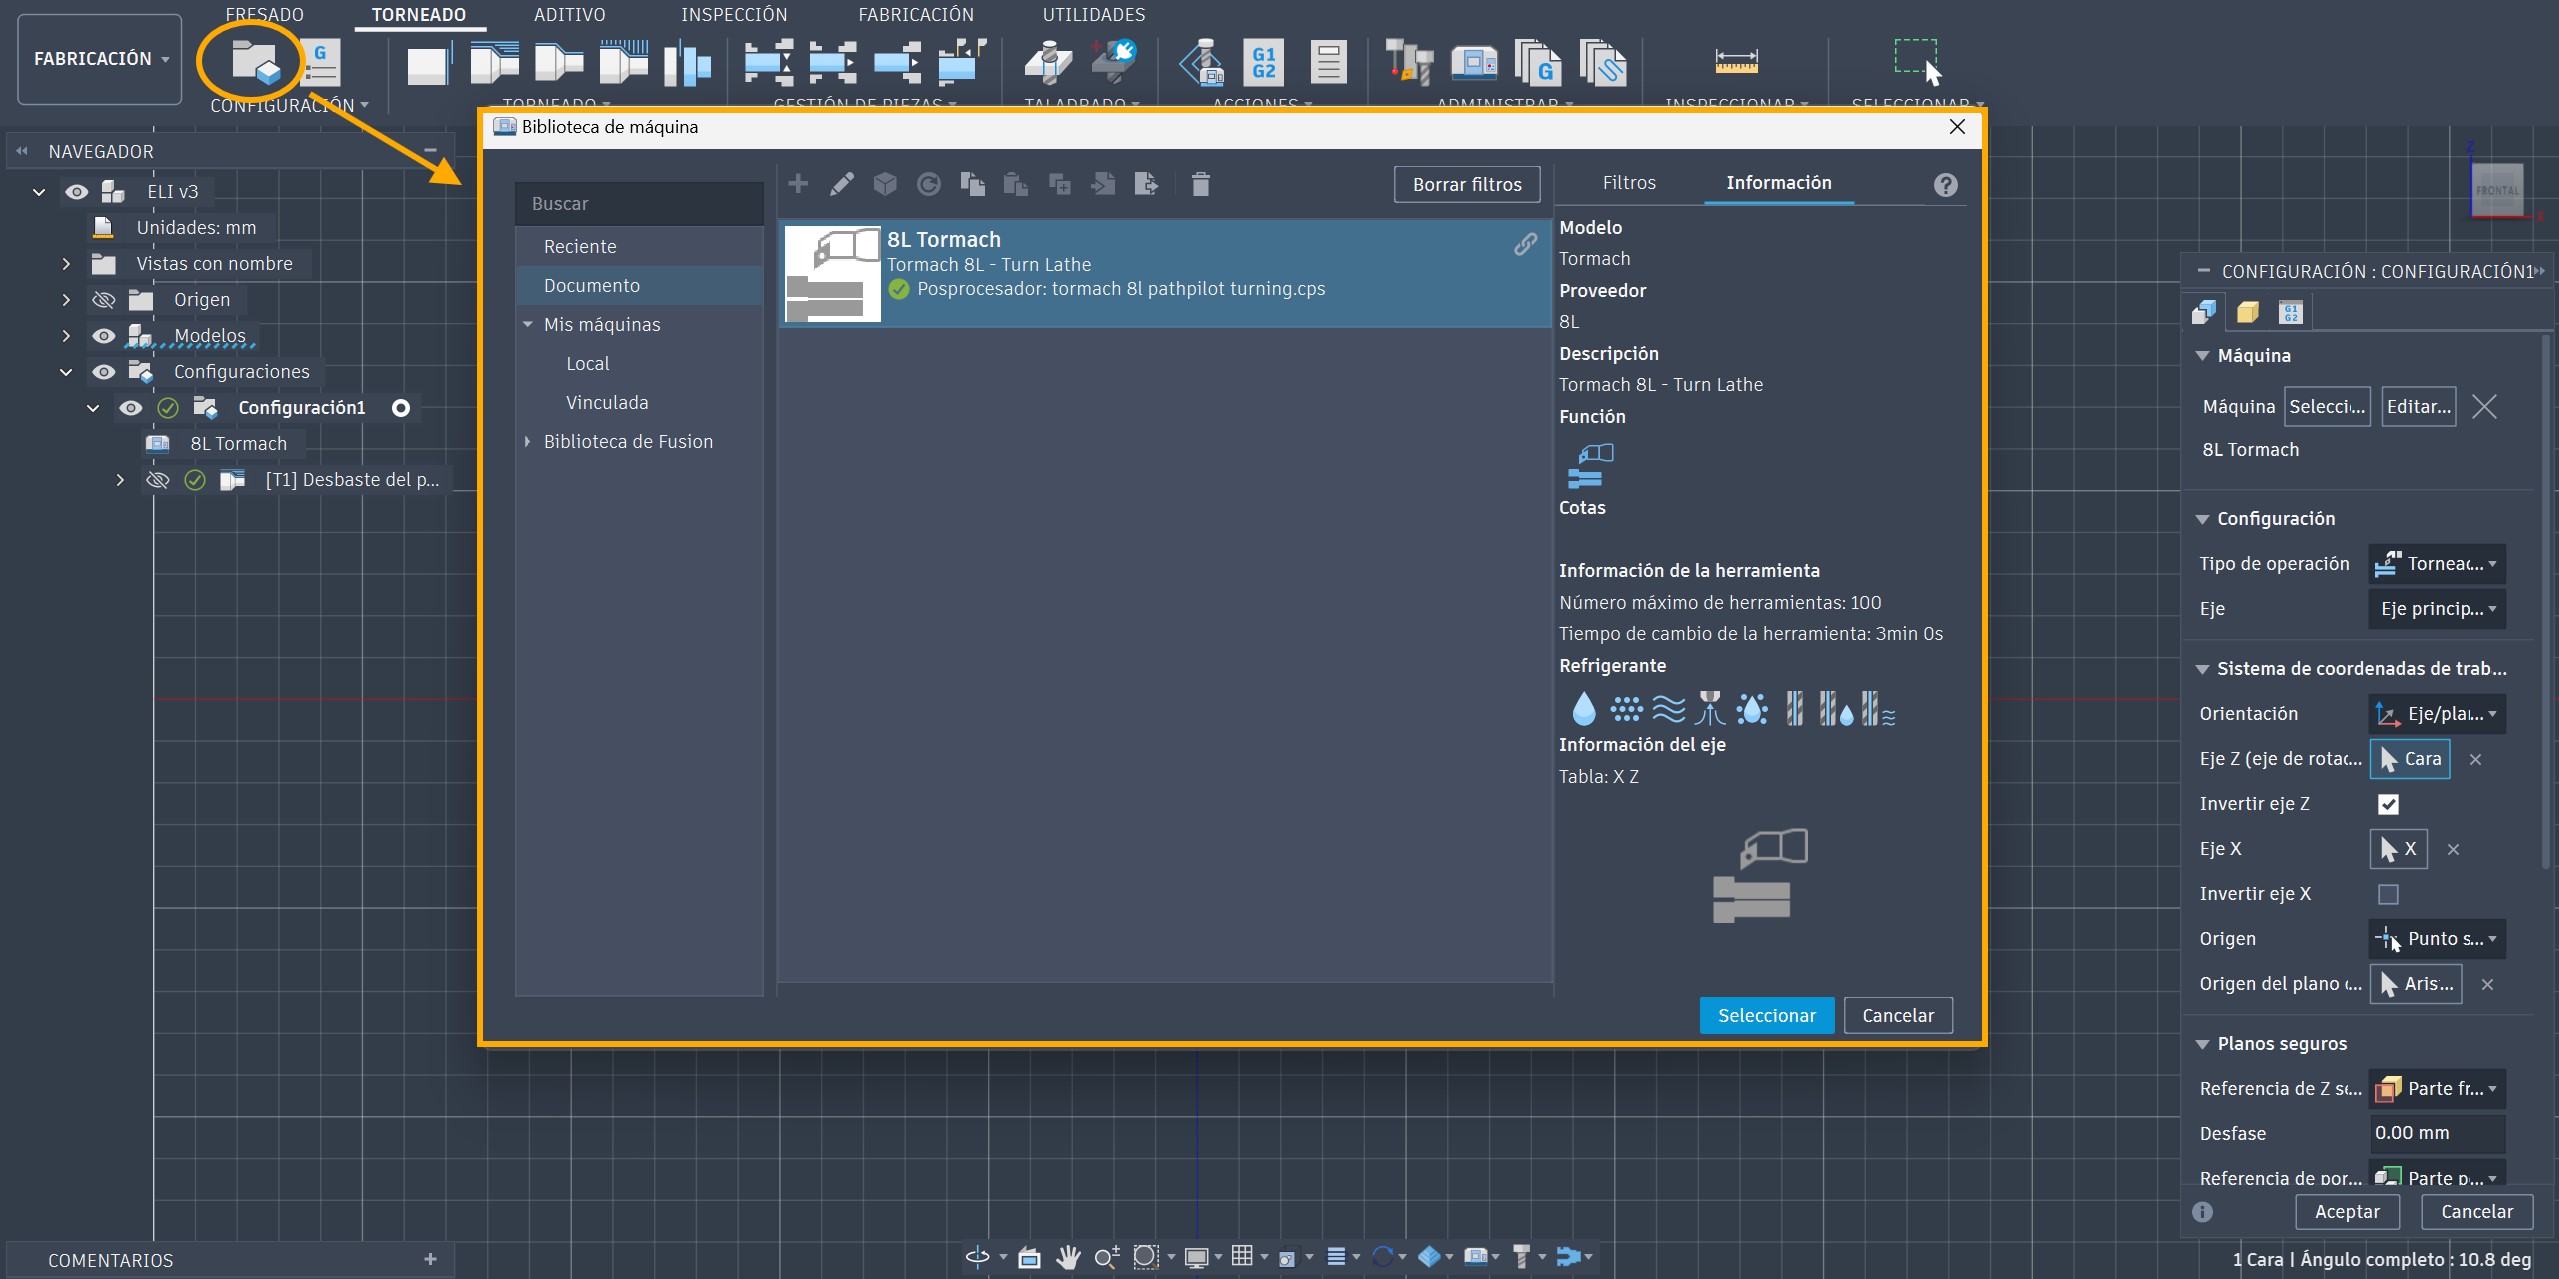Open the Tipo de operación dropdown
The image size is (2559, 1279).
pos(2437,564)
